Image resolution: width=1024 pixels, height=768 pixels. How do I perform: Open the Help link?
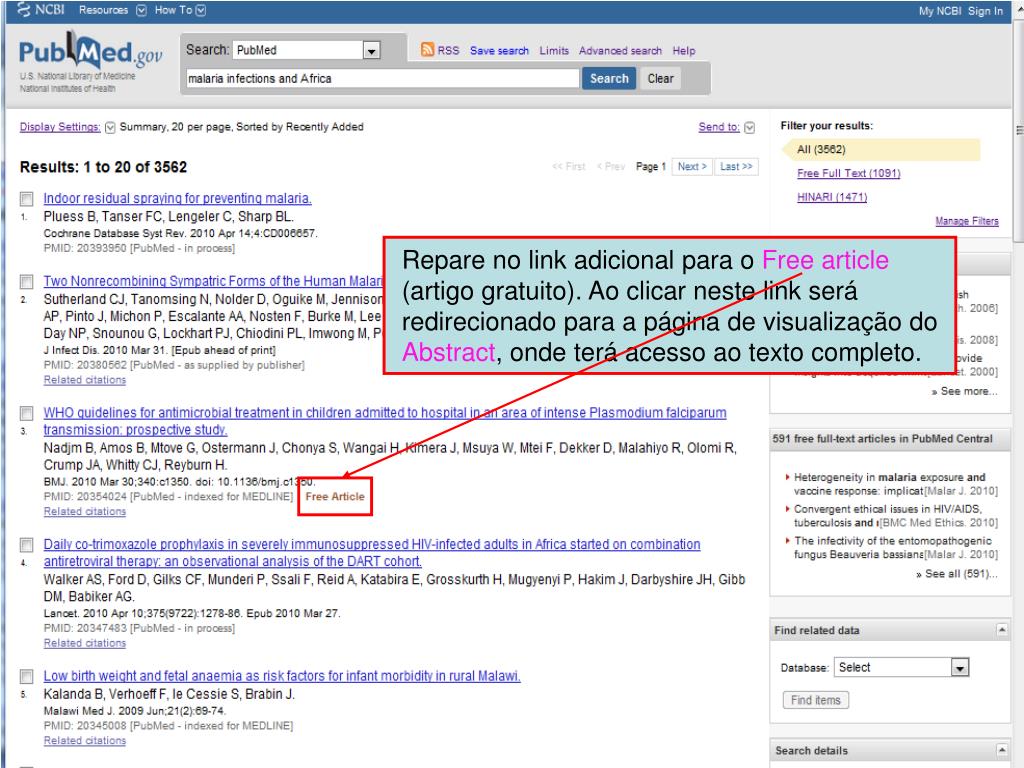[684, 50]
